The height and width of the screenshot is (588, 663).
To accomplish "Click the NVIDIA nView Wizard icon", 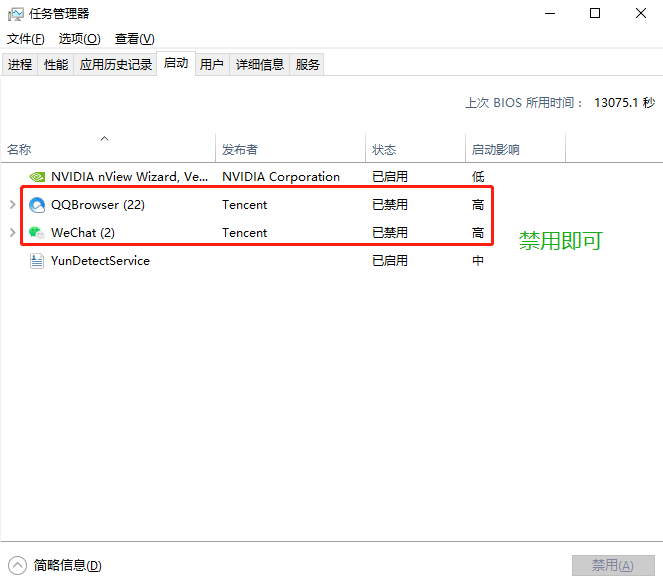I will [x=37, y=177].
